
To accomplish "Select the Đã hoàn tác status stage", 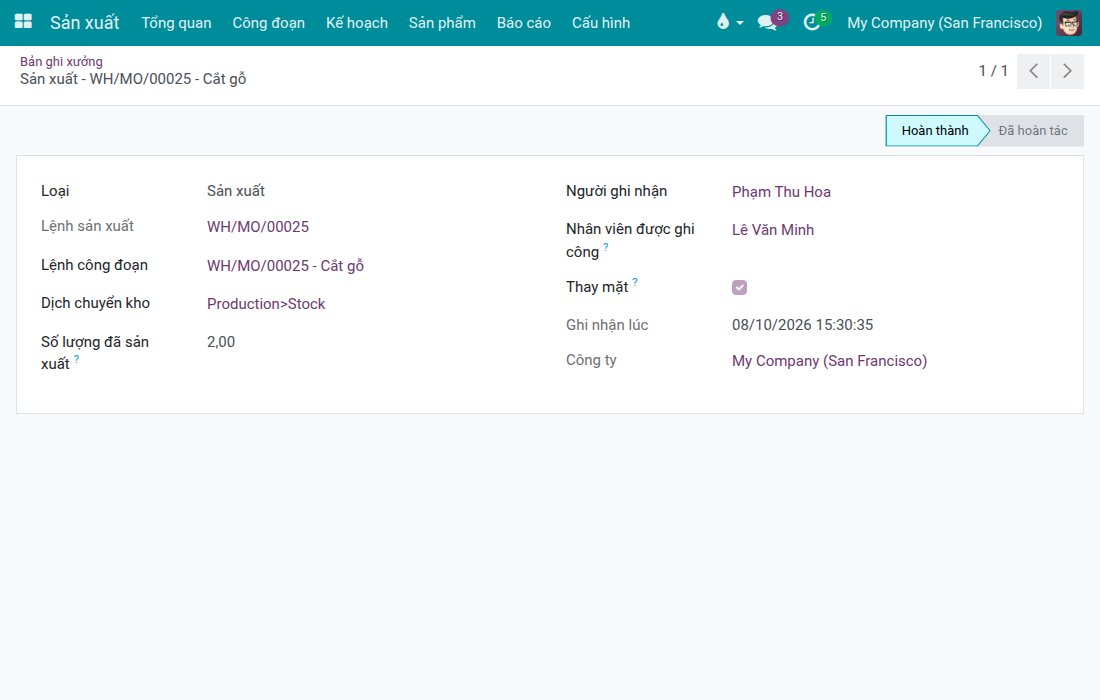I will 1032,130.
